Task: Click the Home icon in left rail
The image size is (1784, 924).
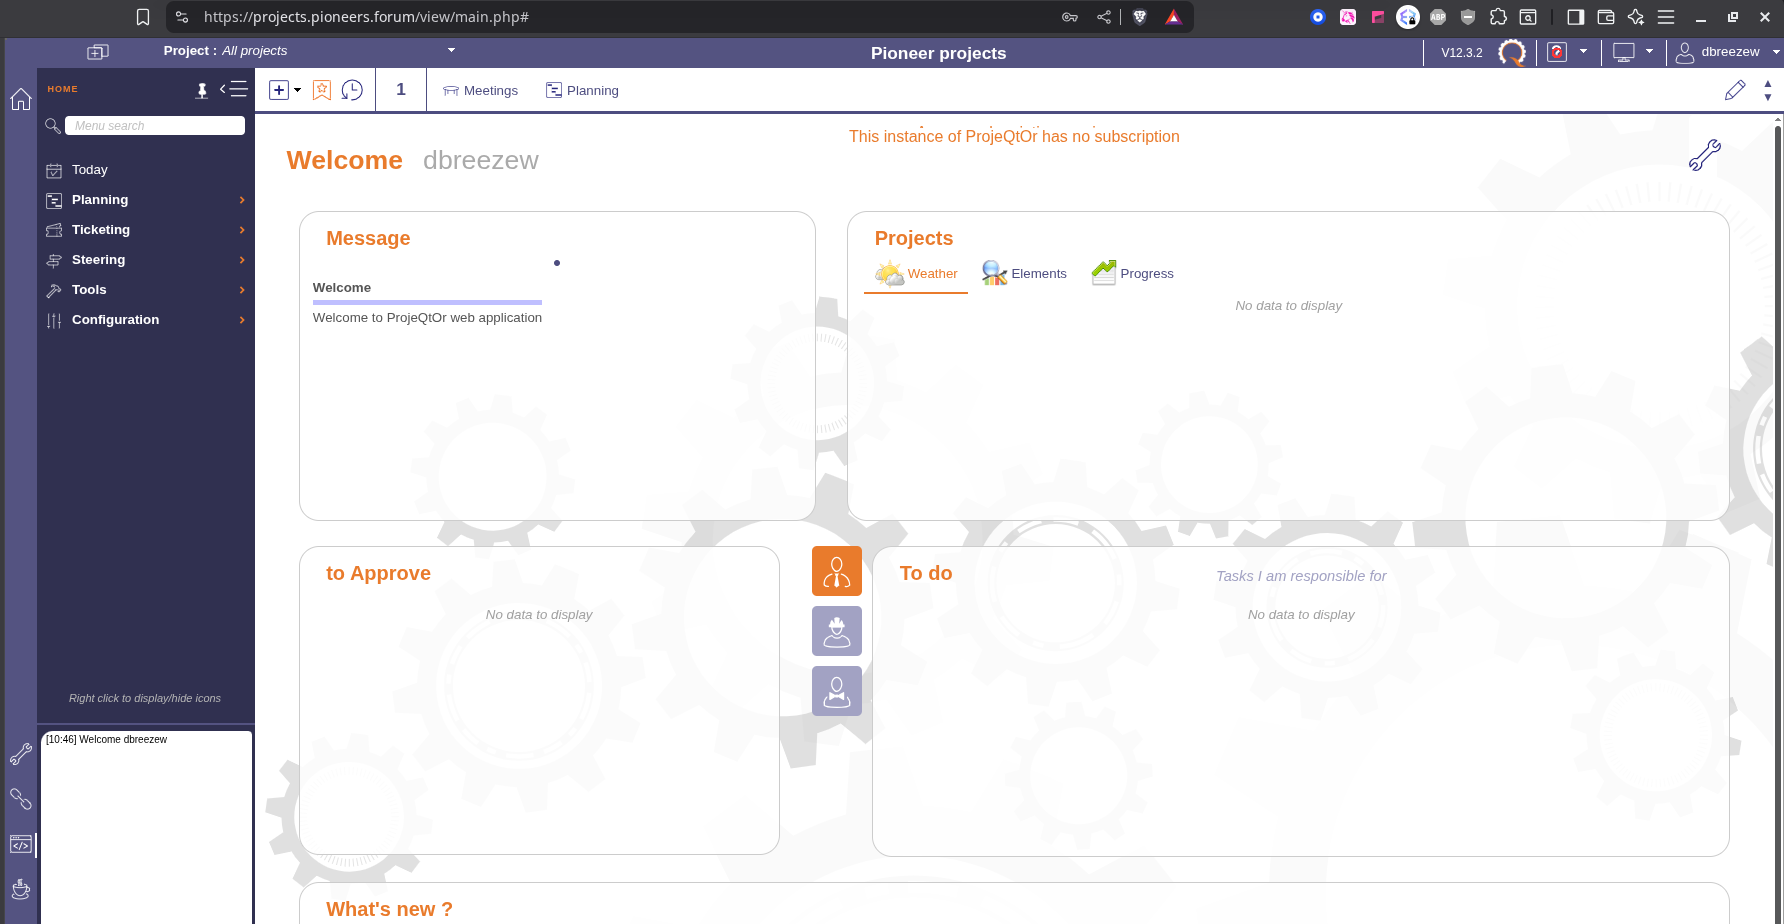Action: pyautogui.click(x=21, y=99)
